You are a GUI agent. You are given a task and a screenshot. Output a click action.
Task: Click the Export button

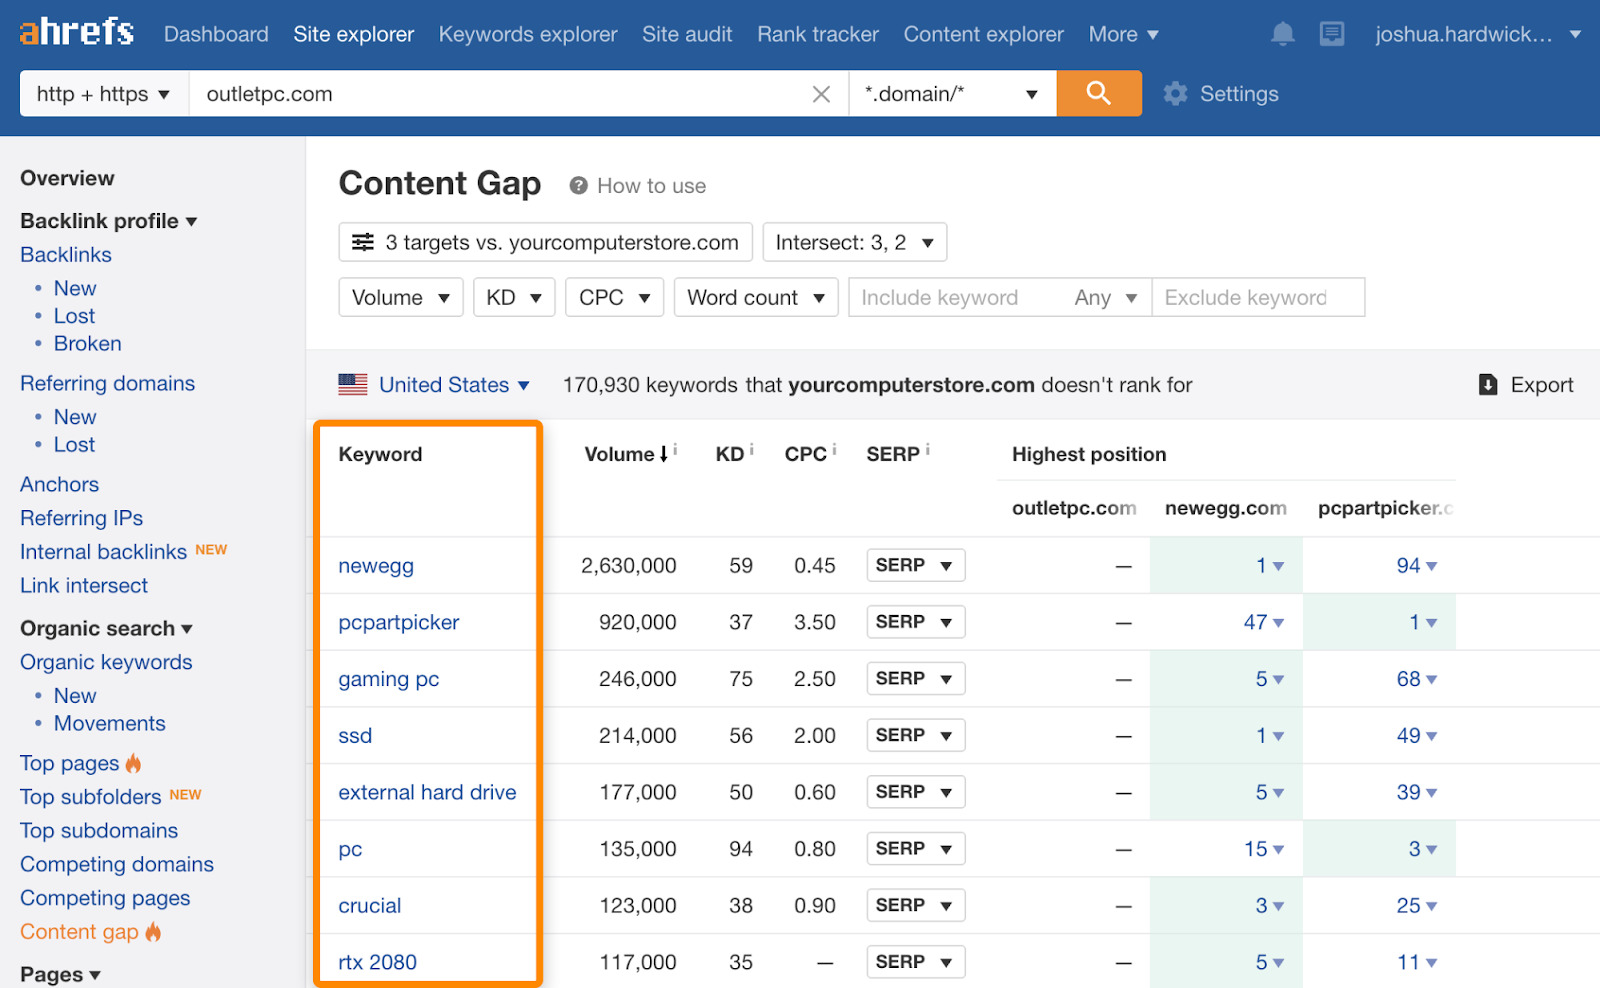point(1526,385)
